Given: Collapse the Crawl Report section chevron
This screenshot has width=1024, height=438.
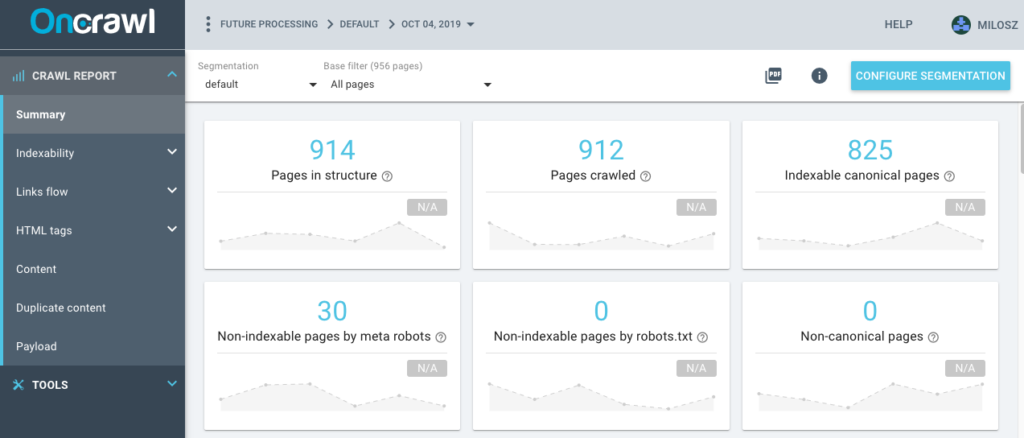Looking at the screenshot, I should [x=172, y=75].
